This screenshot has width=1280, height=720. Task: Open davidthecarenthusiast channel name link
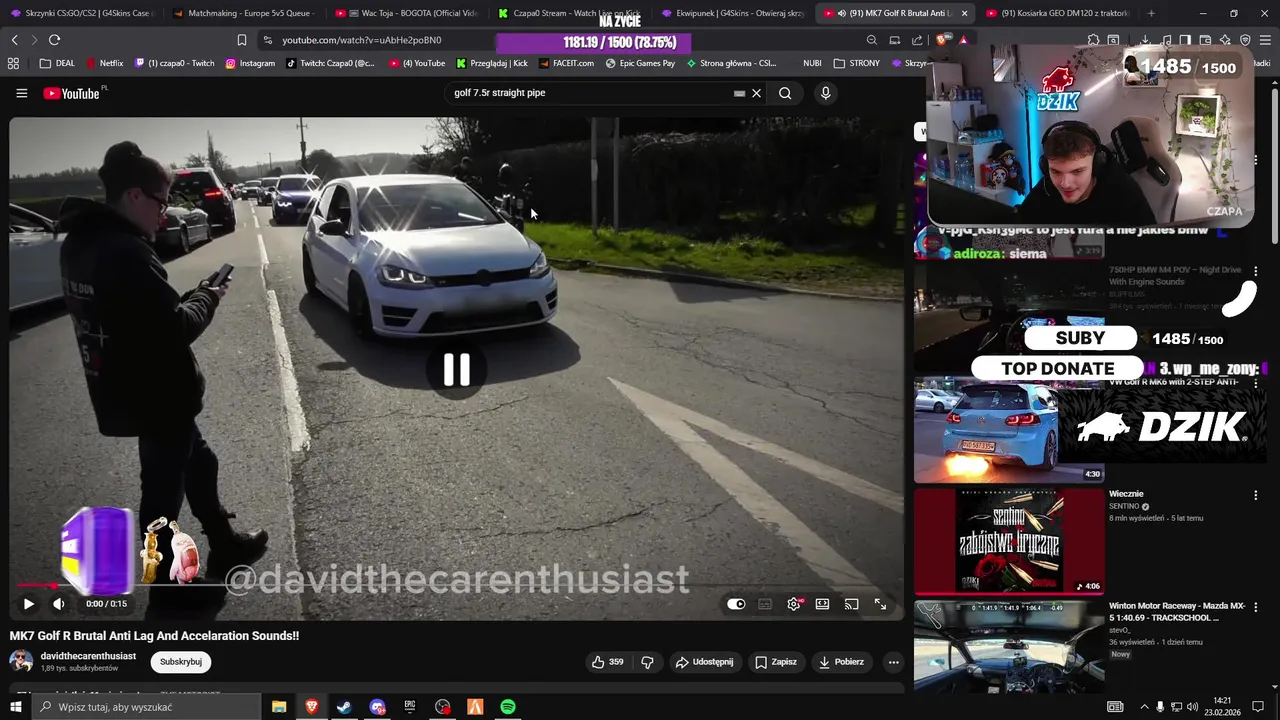pos(88,656)
